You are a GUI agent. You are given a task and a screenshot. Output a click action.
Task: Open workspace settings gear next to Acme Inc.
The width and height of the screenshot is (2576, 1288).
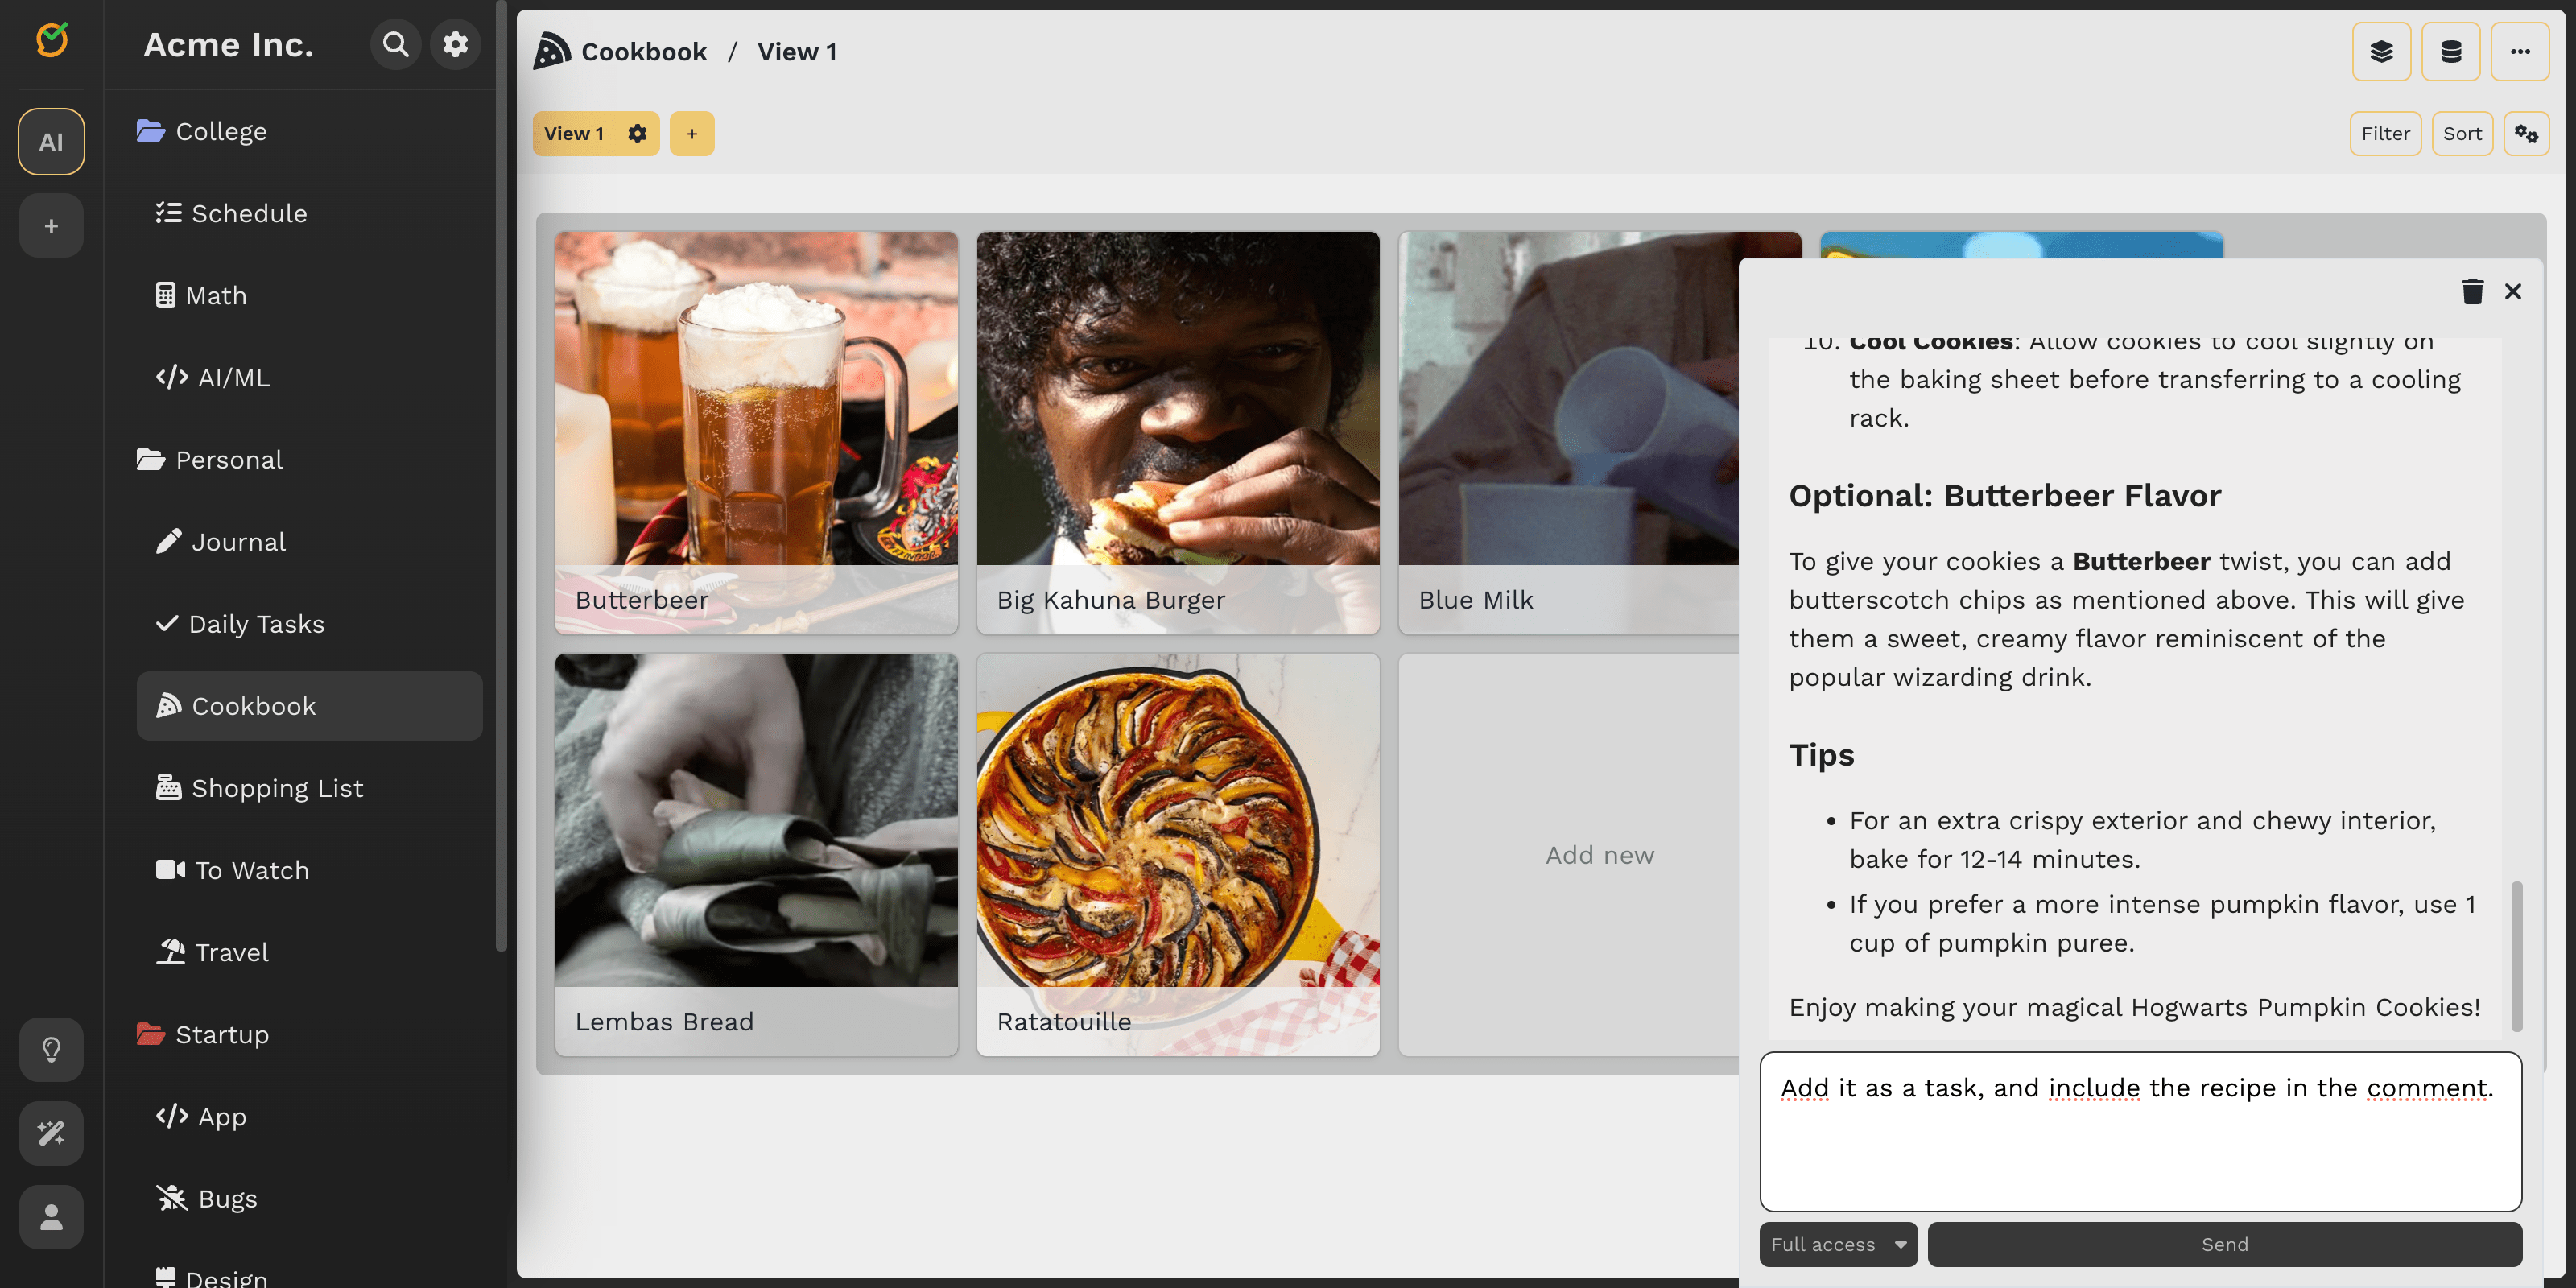[456, 44]
